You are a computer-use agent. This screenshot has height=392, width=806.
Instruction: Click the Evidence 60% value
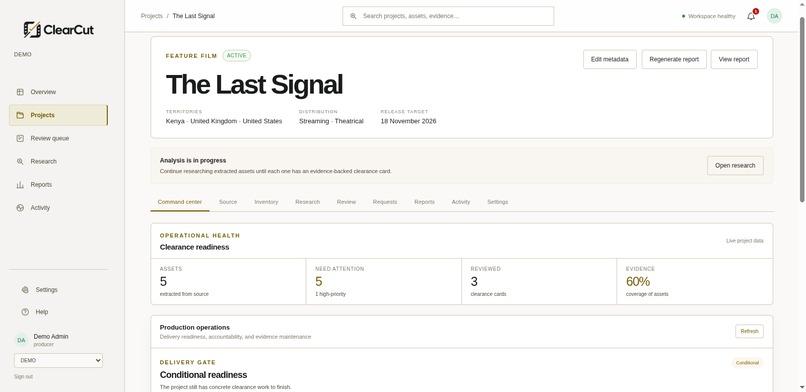638,282
